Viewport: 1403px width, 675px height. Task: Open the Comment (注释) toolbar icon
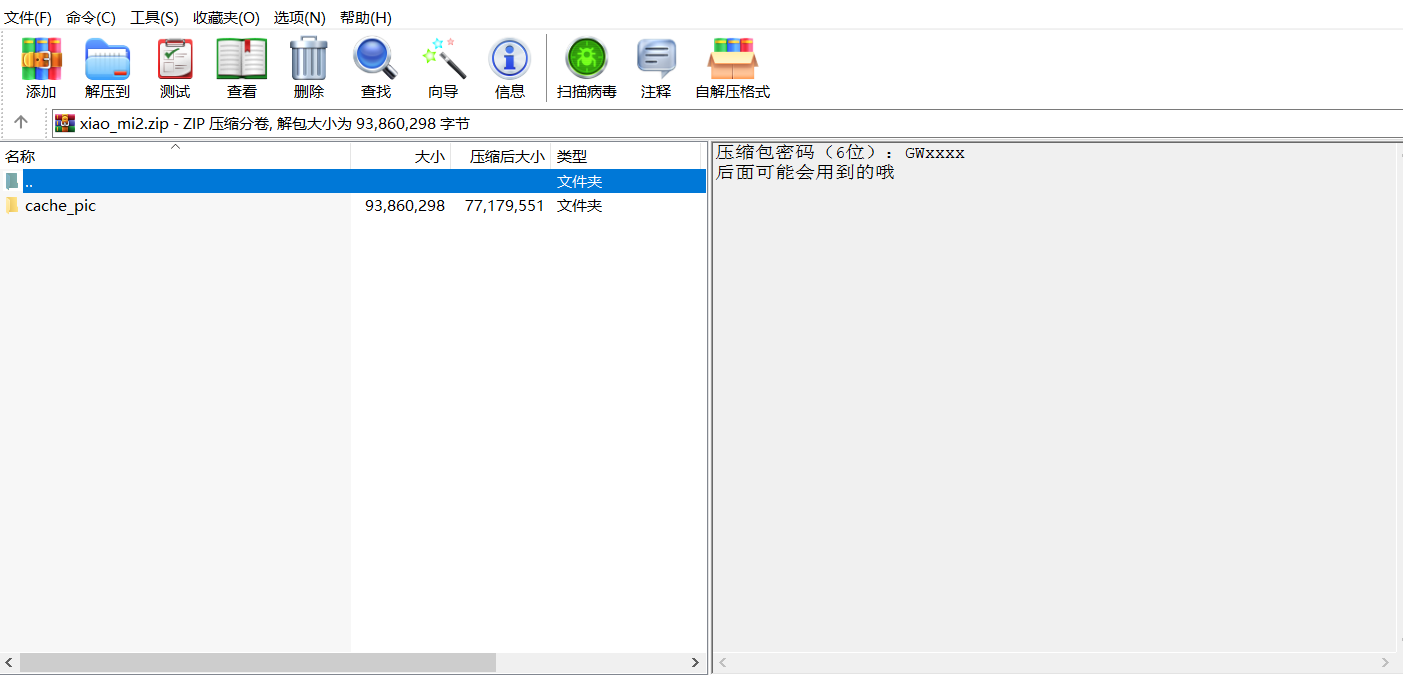click(x=656, y=60)
